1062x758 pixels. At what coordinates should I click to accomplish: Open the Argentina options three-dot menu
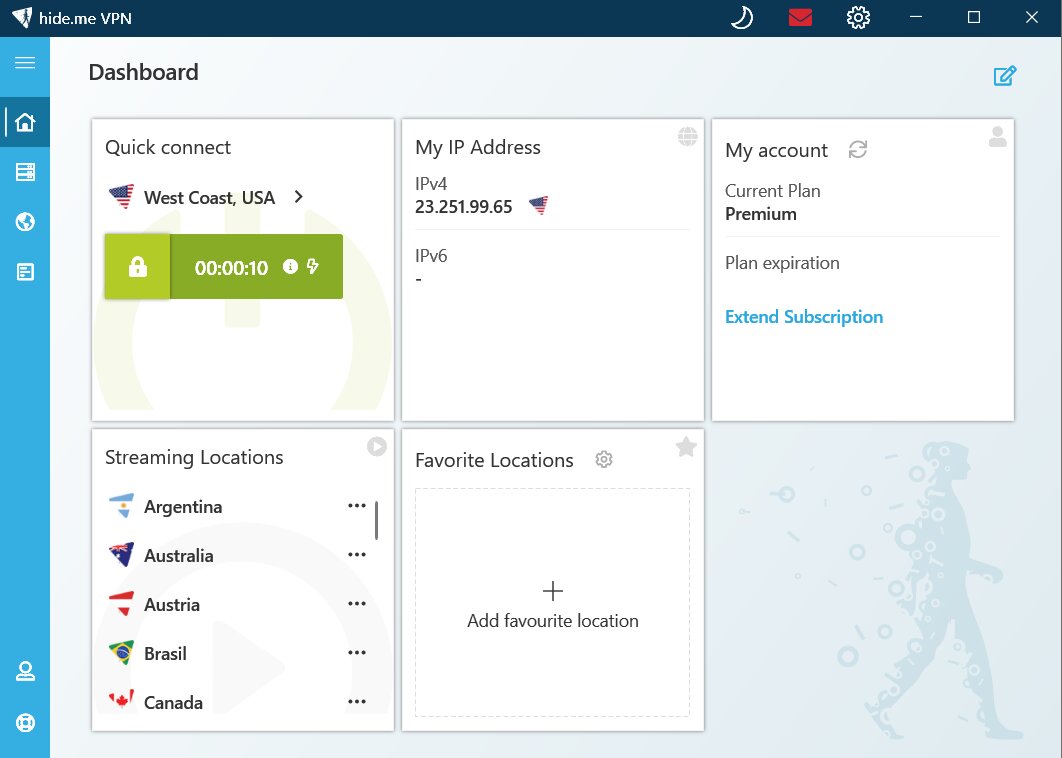pos(356,505)
